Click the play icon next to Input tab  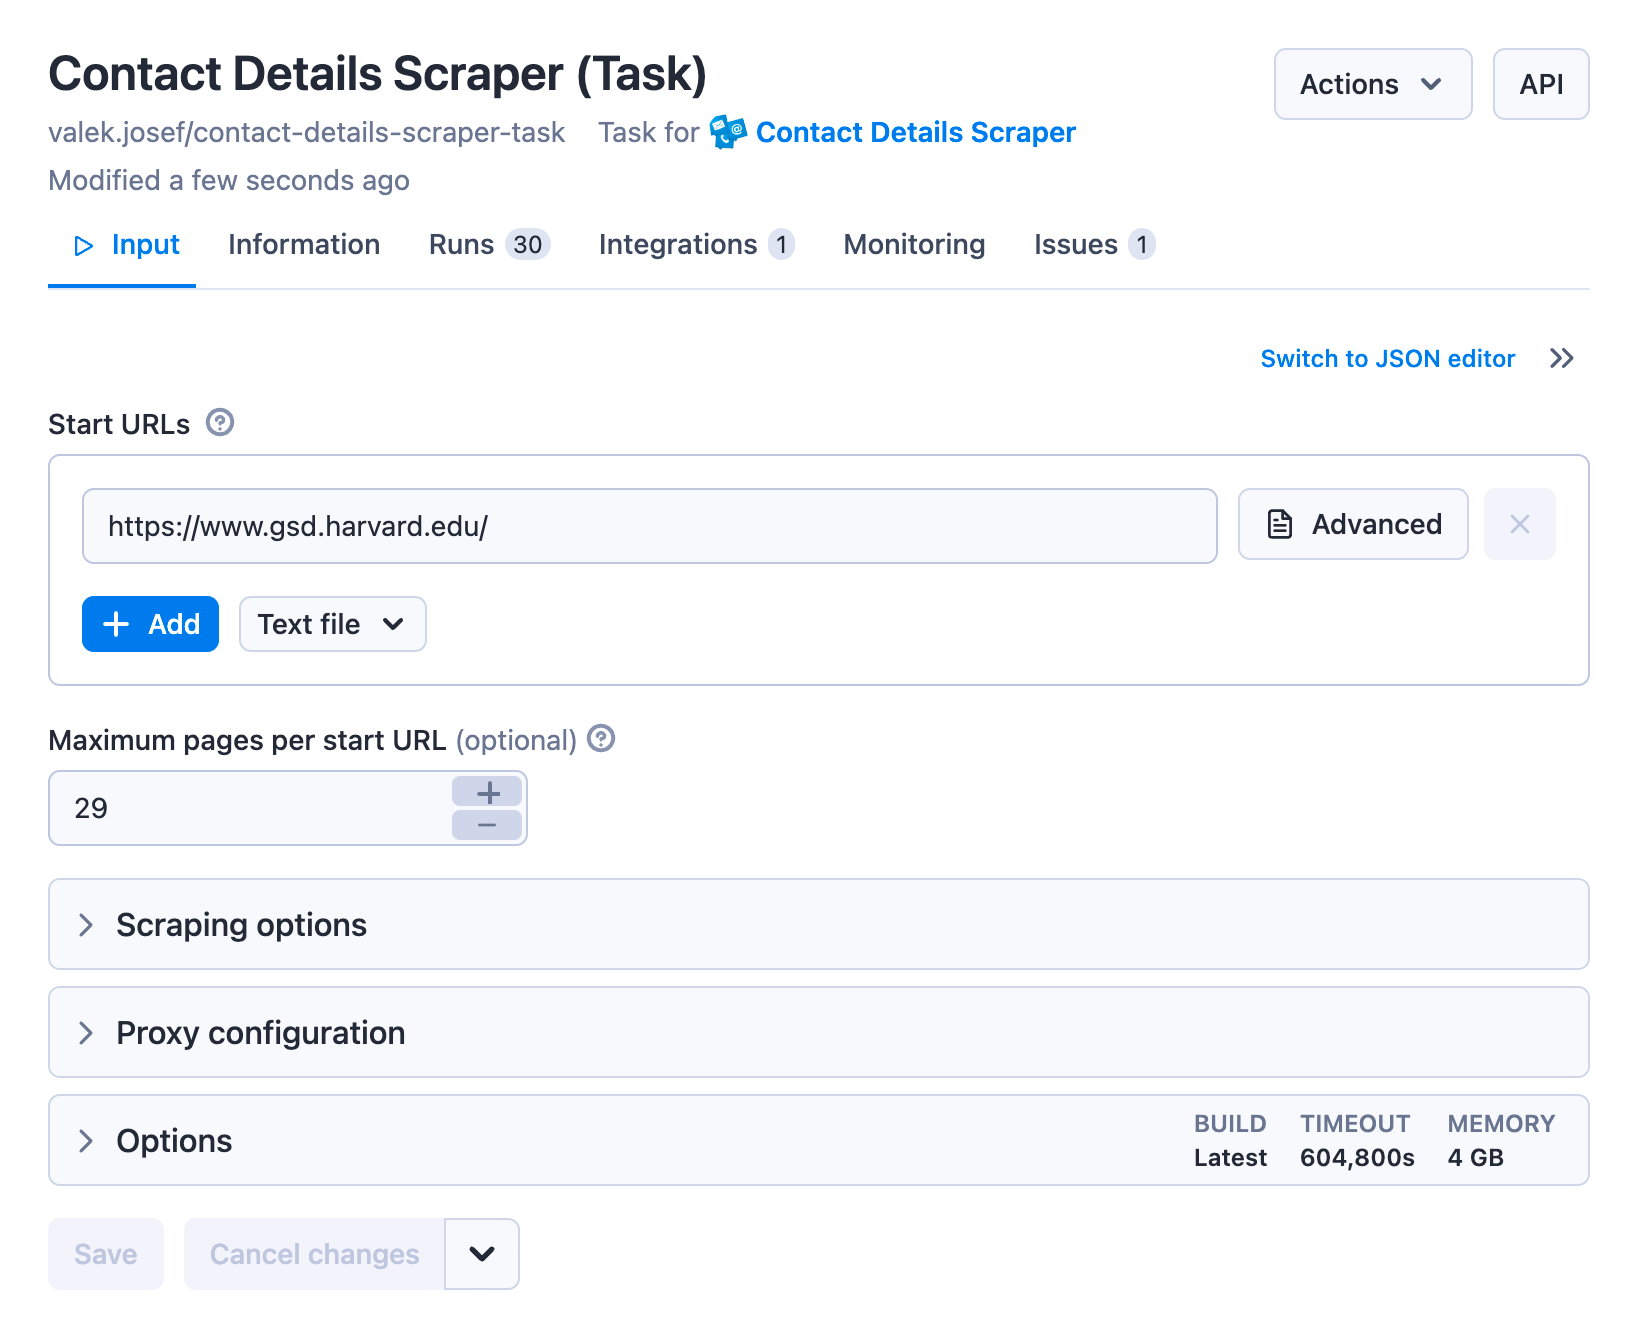pos(83,245)
